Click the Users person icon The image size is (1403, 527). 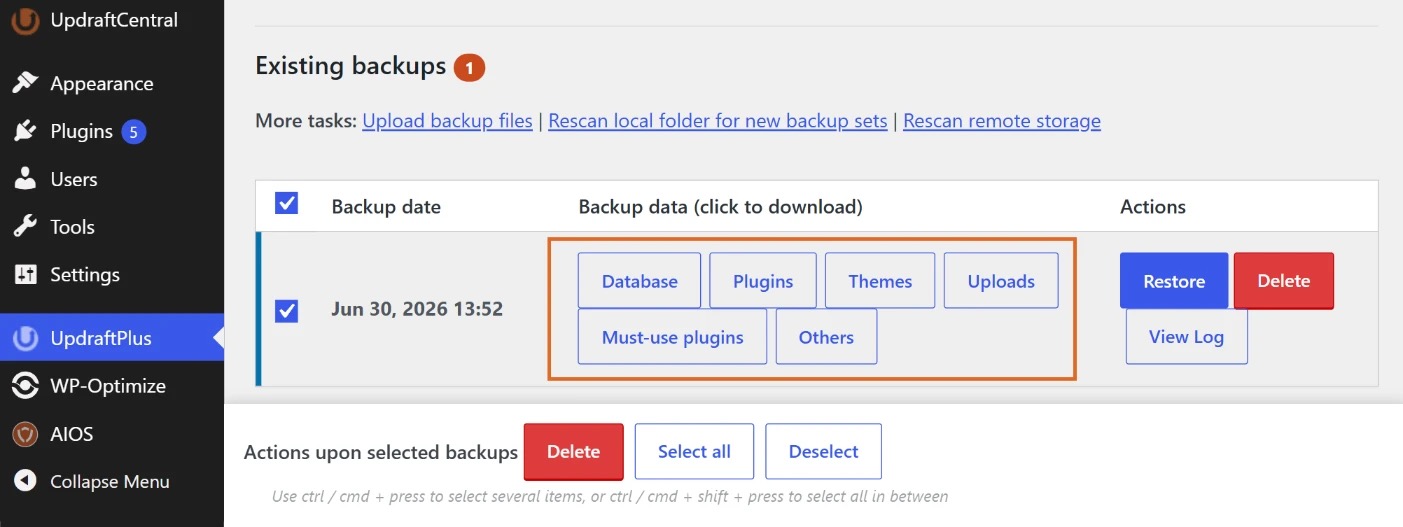(25, 179)
